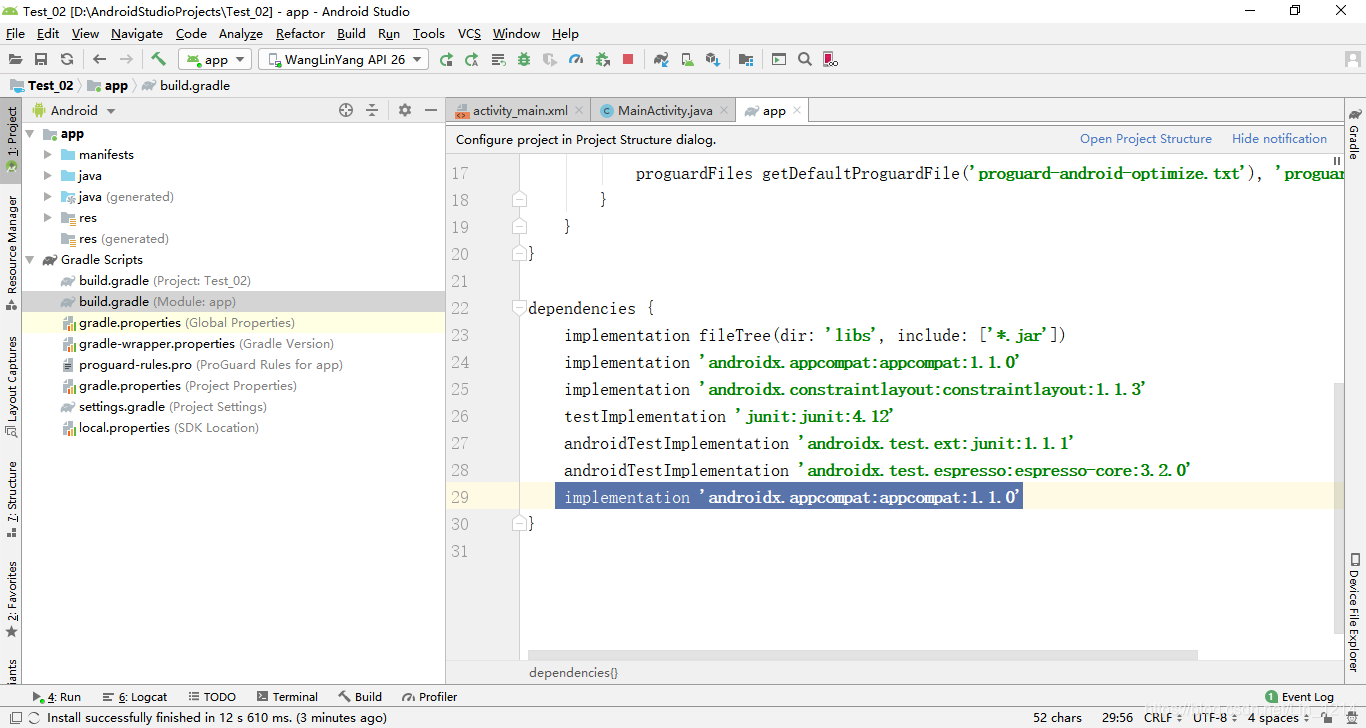Expand the java (generated) folder arrow
Image resolution: width=1366 pixels, height=728 pixels.
pyautogui.click(x=48, y=197)
